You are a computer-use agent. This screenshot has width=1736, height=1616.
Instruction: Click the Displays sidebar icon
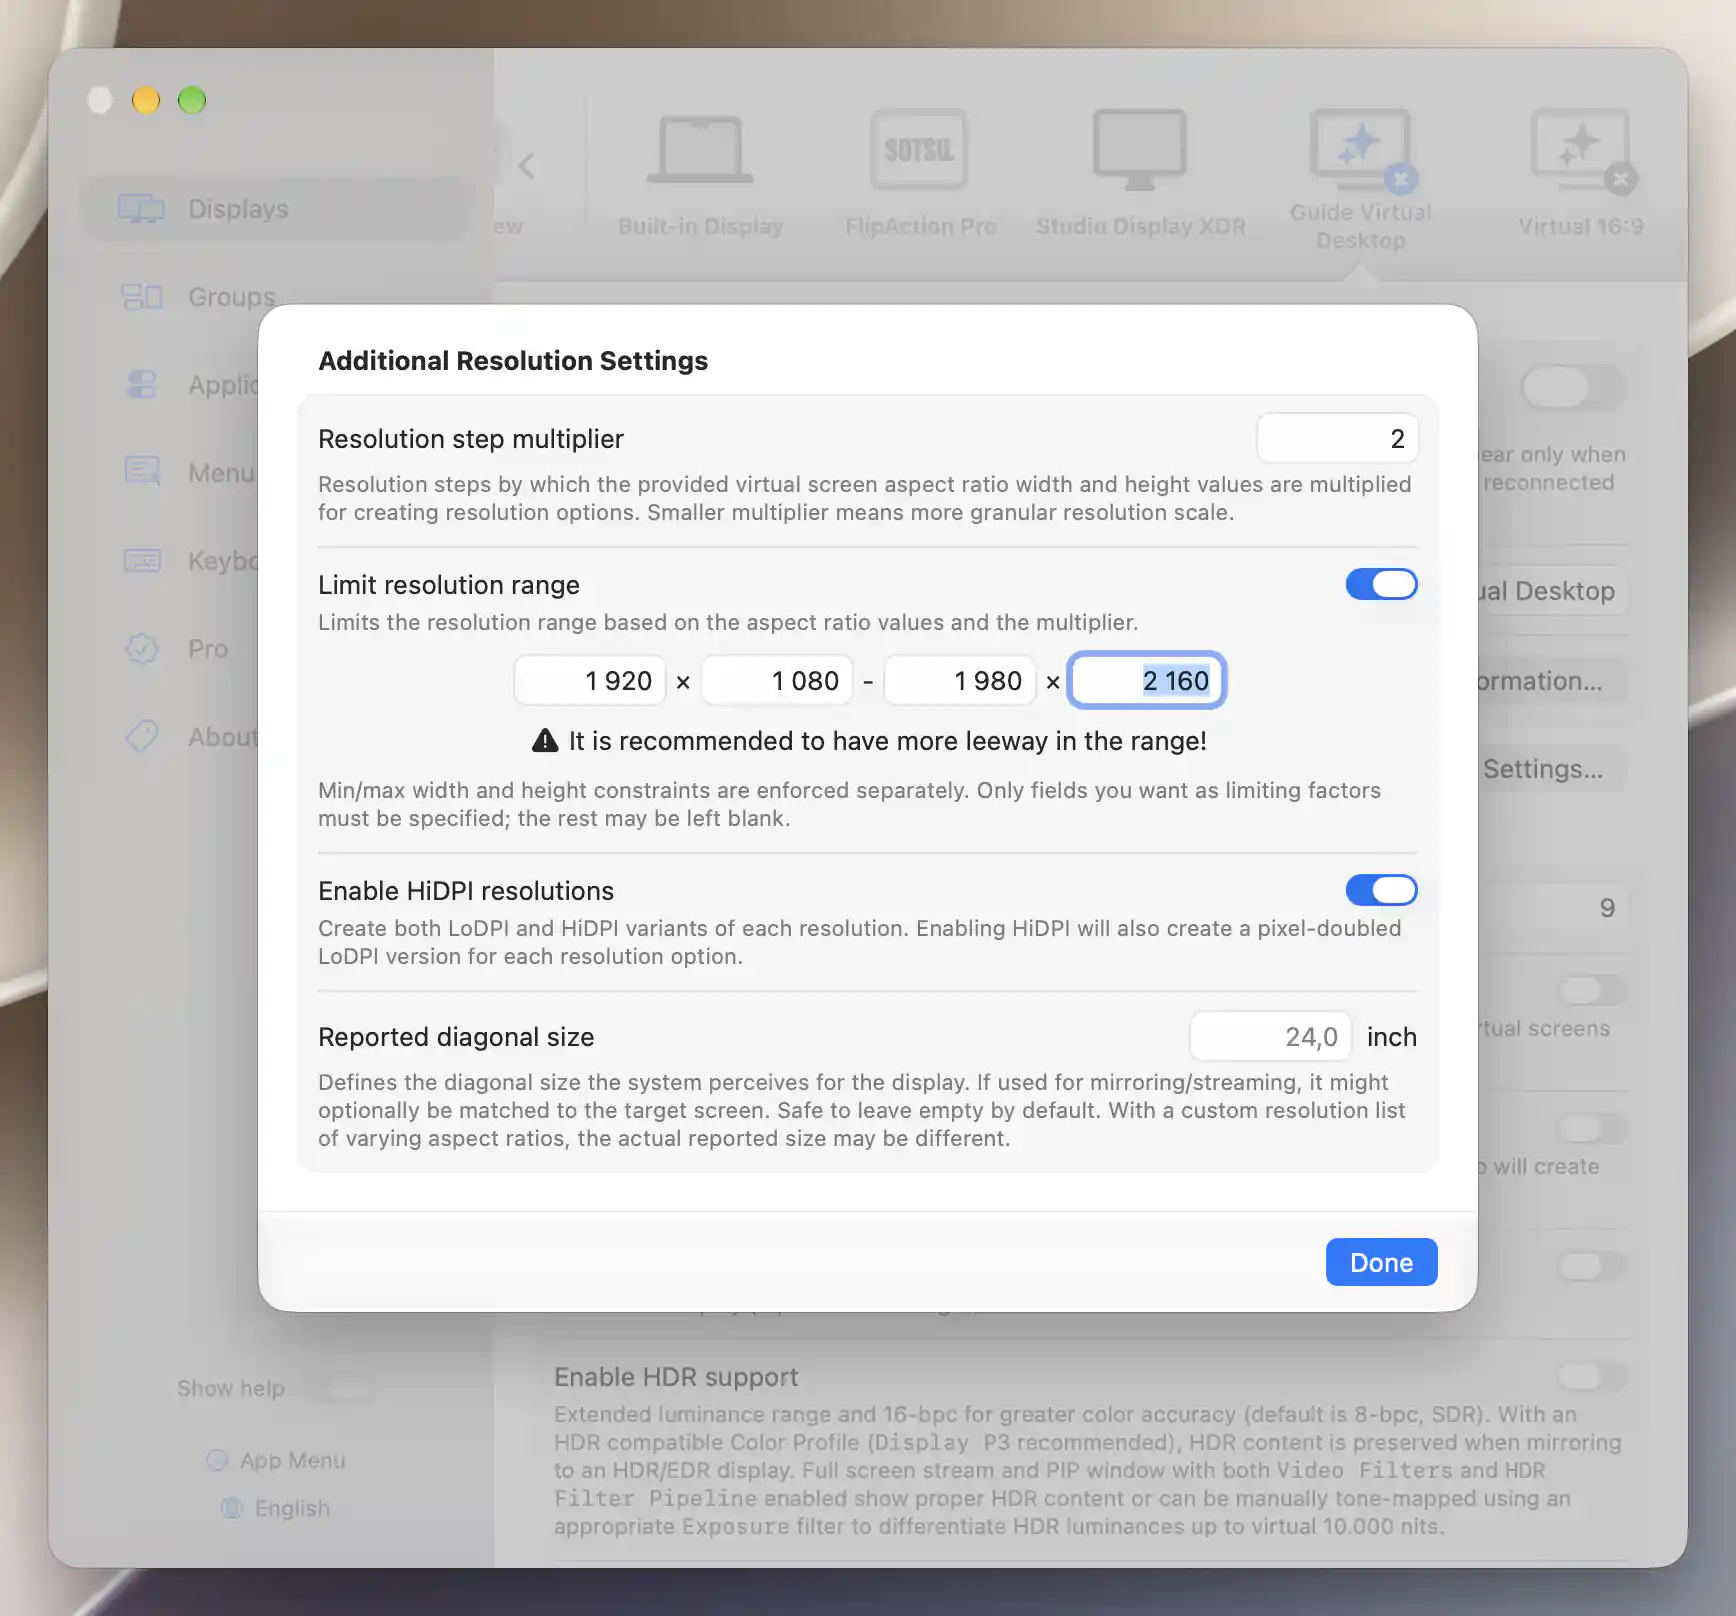tap(141, 209)
